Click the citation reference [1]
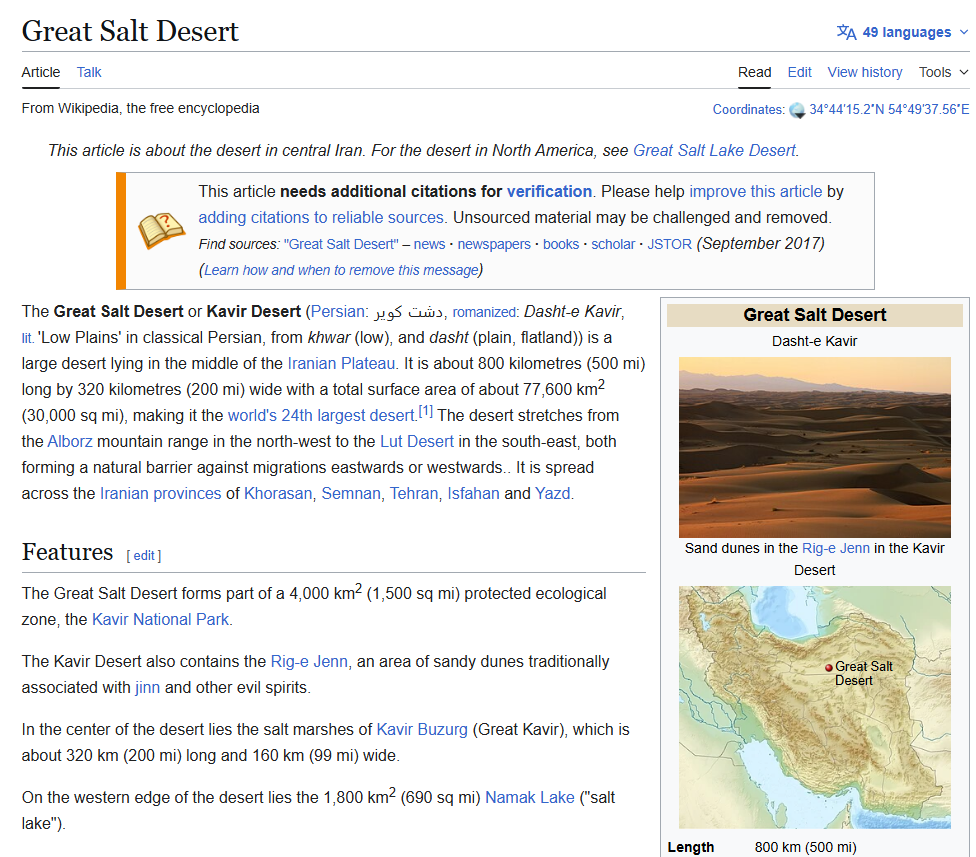Screen dimensions: 976x857 point(425,411)
